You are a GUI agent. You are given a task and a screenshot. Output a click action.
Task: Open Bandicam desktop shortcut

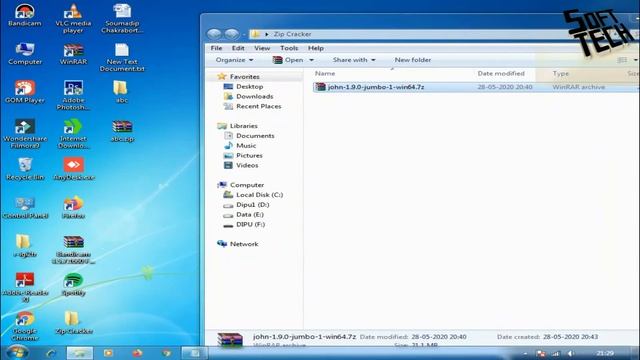(25, 16)
